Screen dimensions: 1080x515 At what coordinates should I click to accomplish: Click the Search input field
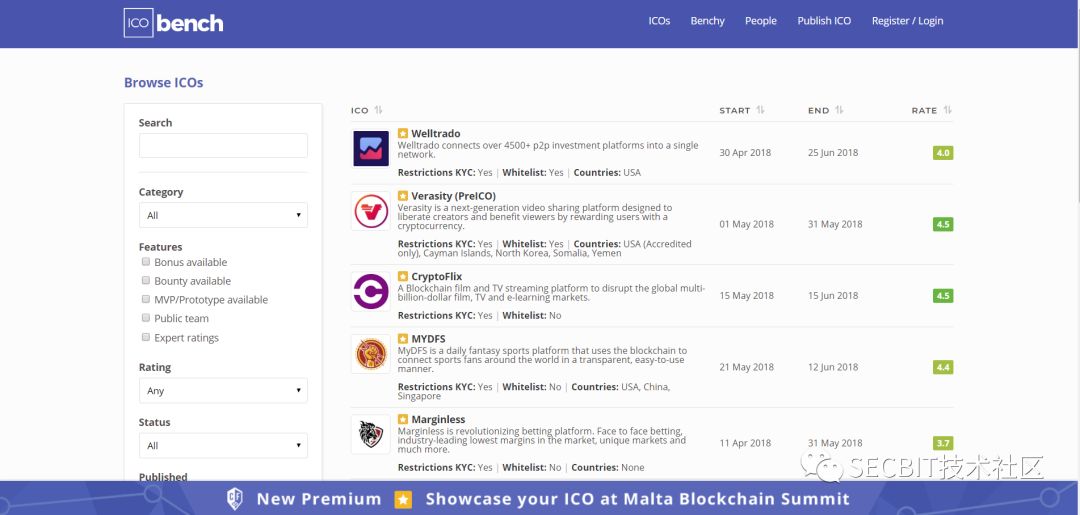click(x=223, y=145)
